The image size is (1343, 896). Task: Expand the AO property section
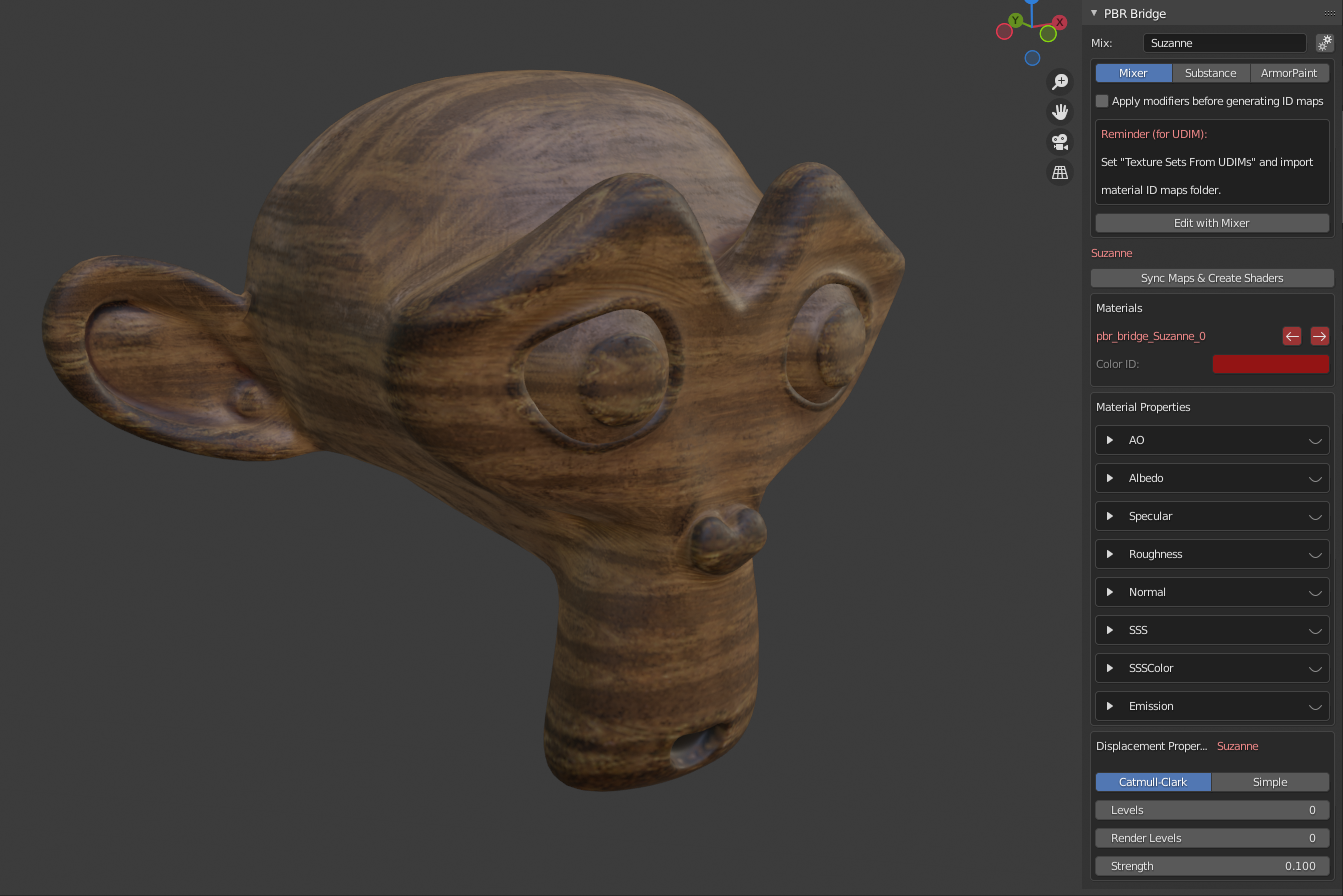click(1110, 440)
